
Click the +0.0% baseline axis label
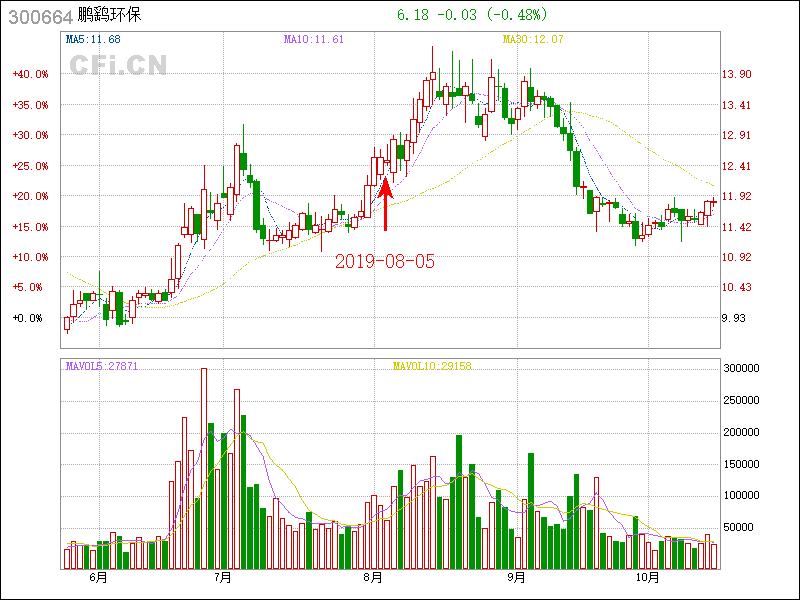(30, 318)
